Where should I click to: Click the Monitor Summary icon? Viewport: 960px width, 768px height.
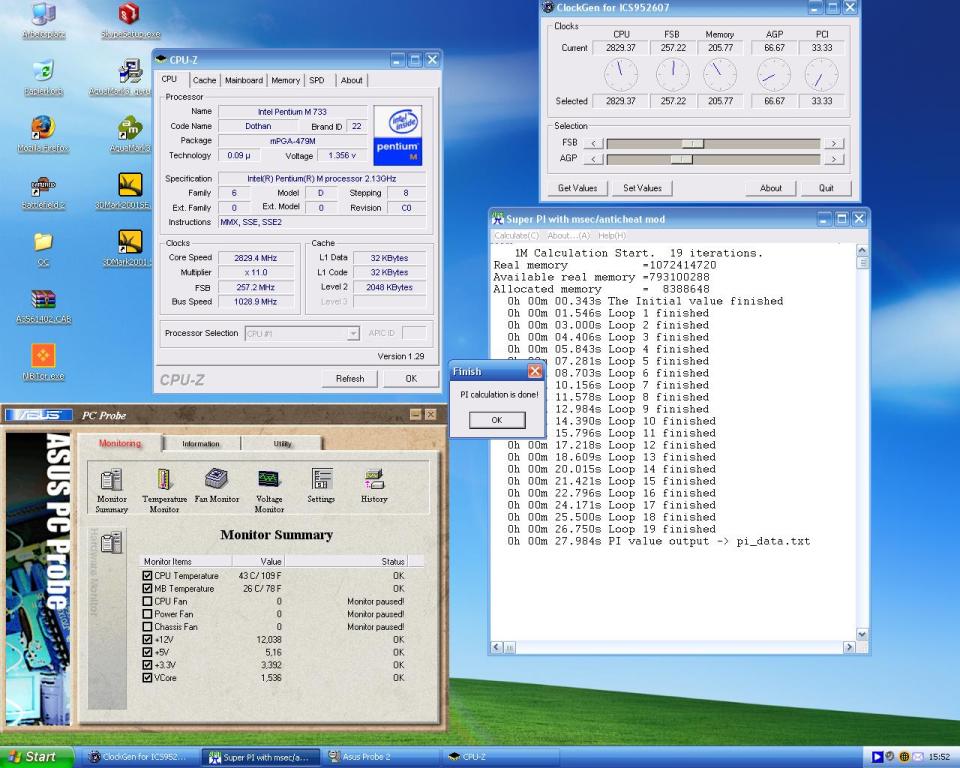111,480
